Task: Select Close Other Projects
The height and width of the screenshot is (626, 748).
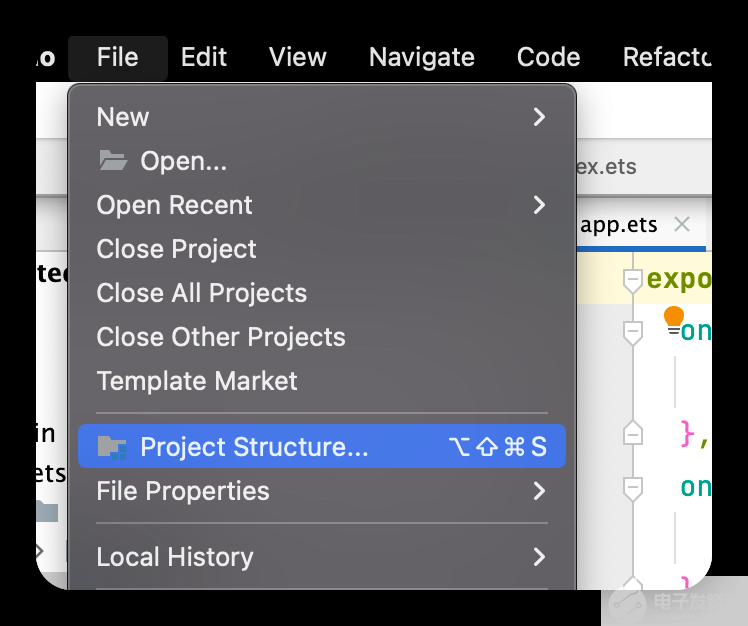Action: [x=220, y=337]
